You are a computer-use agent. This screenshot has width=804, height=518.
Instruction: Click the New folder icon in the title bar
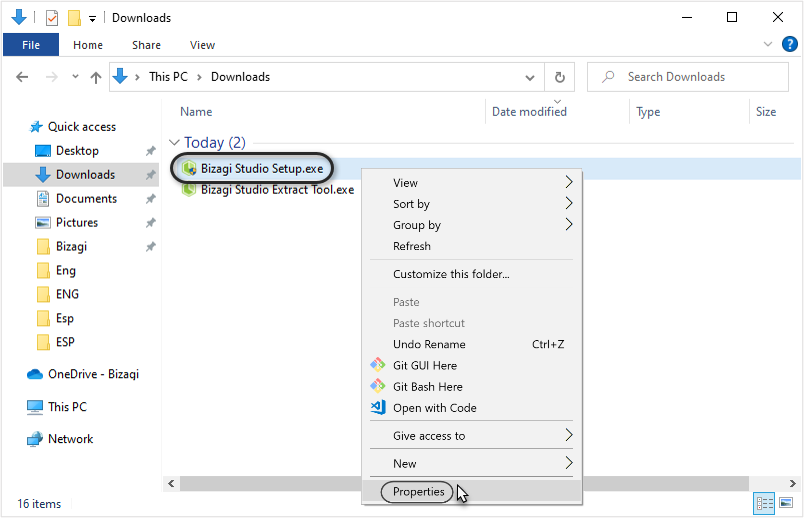pyautogui.click(x=74, y=18)
